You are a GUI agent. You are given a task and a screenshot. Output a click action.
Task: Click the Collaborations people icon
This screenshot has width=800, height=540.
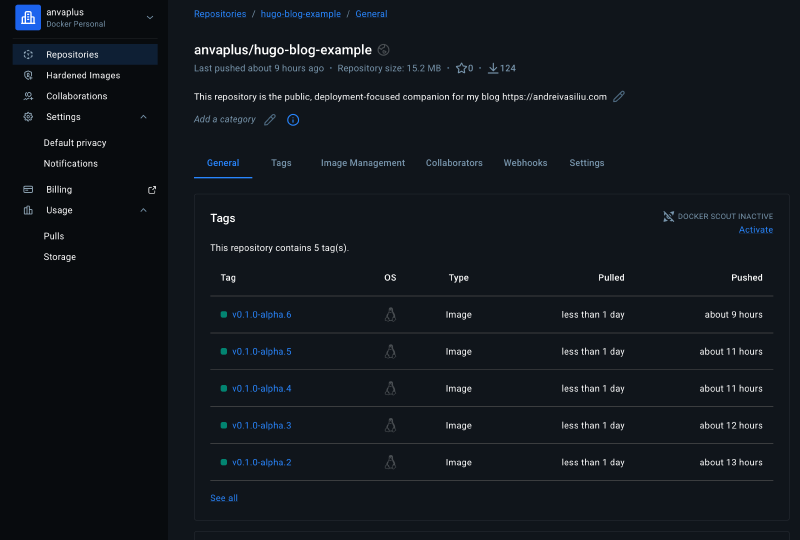click(x=28, y=96)
